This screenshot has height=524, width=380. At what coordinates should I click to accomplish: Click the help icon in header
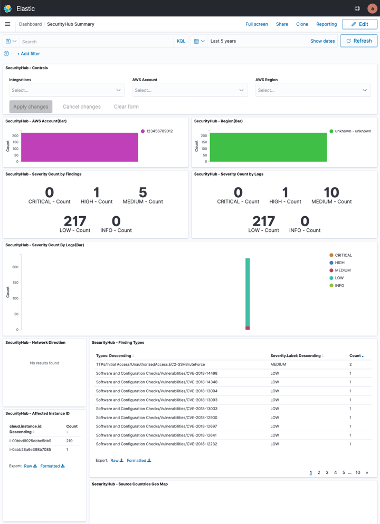[x=357, y=8]
